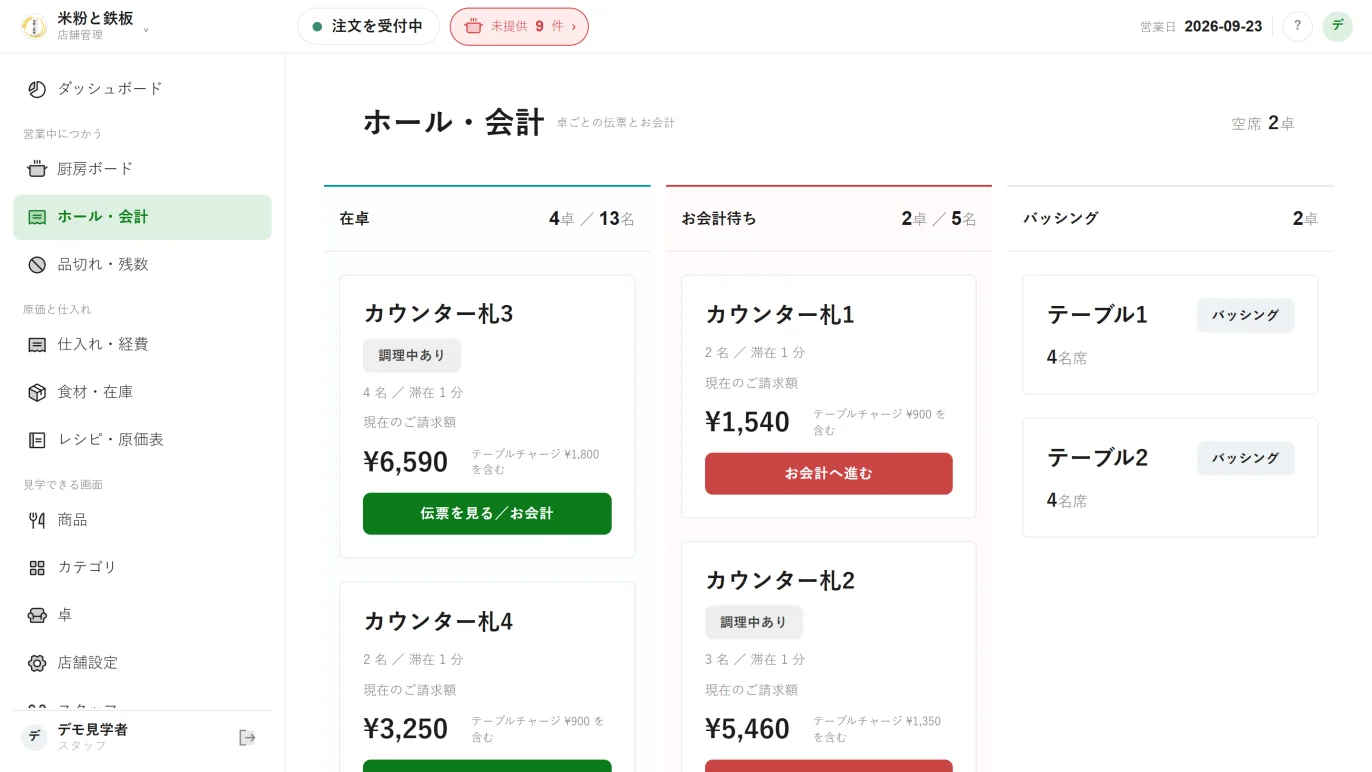Click the 仕入れ・経費 icon

coord(37,345)
